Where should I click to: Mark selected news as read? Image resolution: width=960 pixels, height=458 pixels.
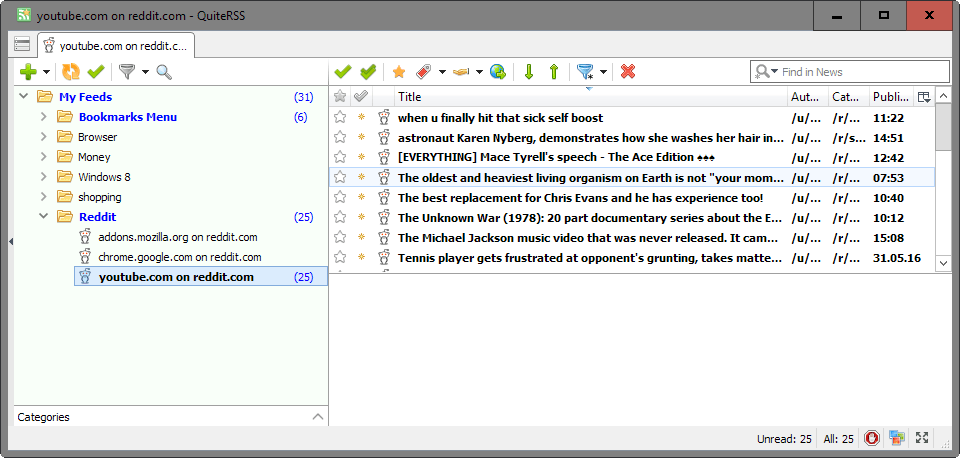[x=343, y=72]
